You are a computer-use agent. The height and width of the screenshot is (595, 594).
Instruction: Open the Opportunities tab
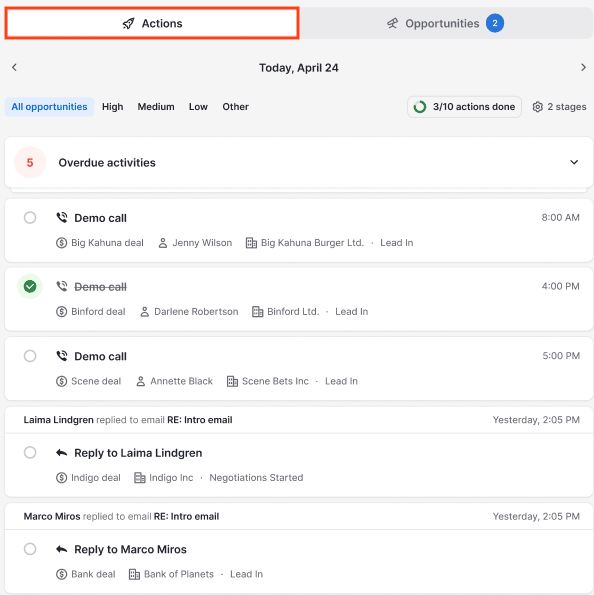coord(446,23)
